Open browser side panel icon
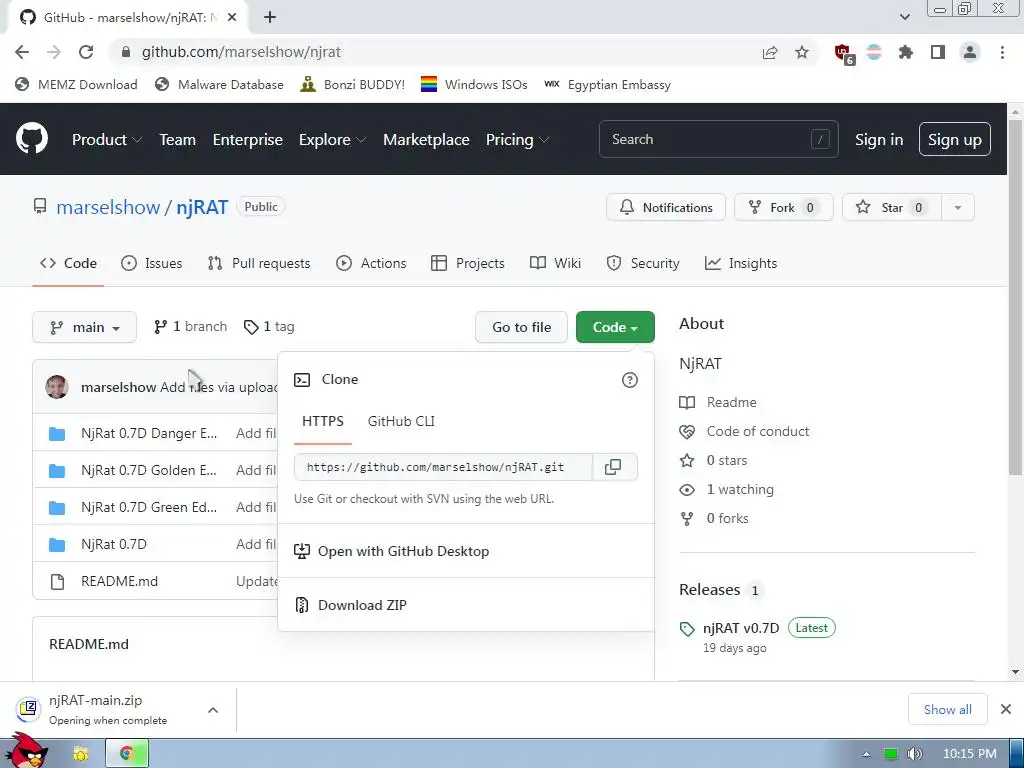 click(938, 52)
